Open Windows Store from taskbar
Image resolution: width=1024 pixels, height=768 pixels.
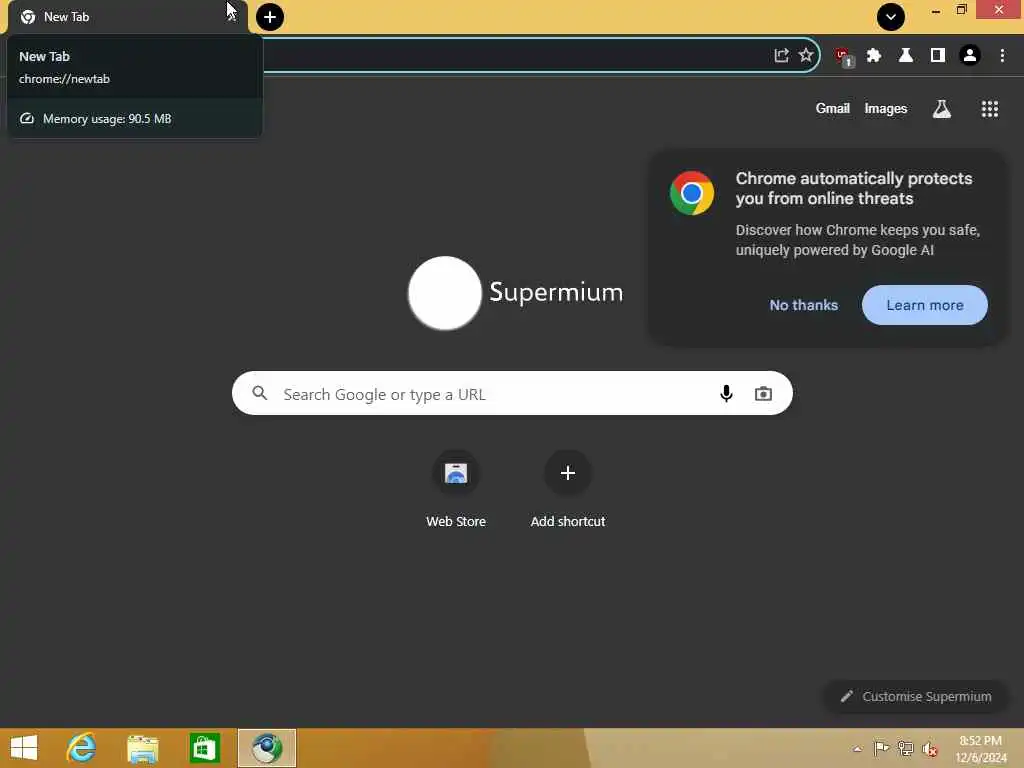204,748
